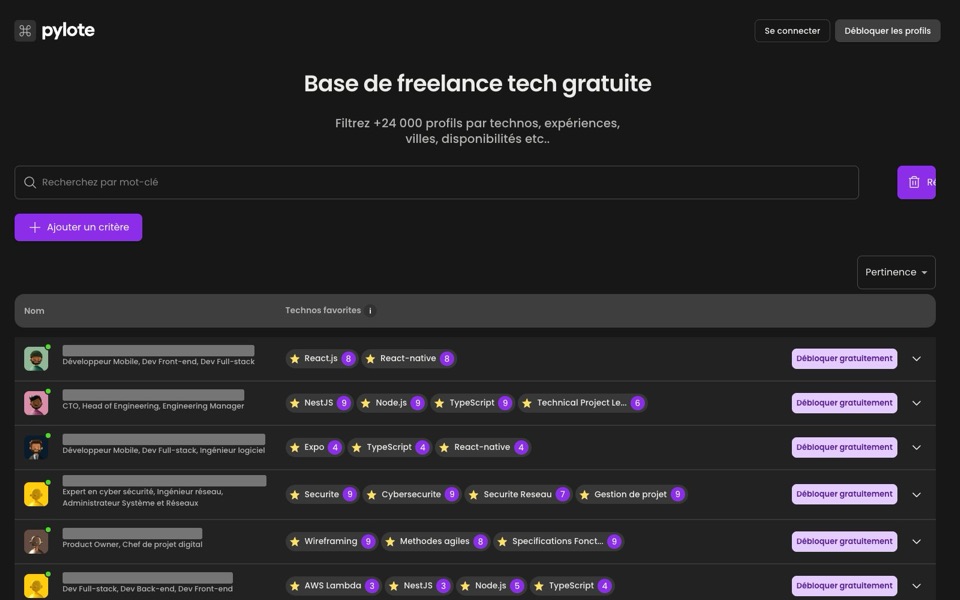
Task: Click Débloquer gratuitement on the Wireframing row
Action: (844, 541)
